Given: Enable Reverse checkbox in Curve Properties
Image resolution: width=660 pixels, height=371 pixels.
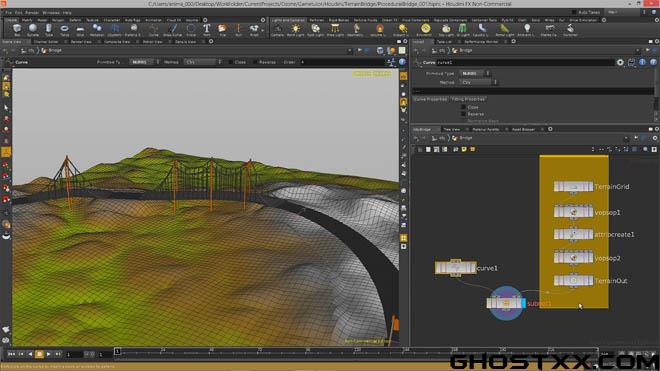Looking at the screenshot, I should tap(463, 114).
